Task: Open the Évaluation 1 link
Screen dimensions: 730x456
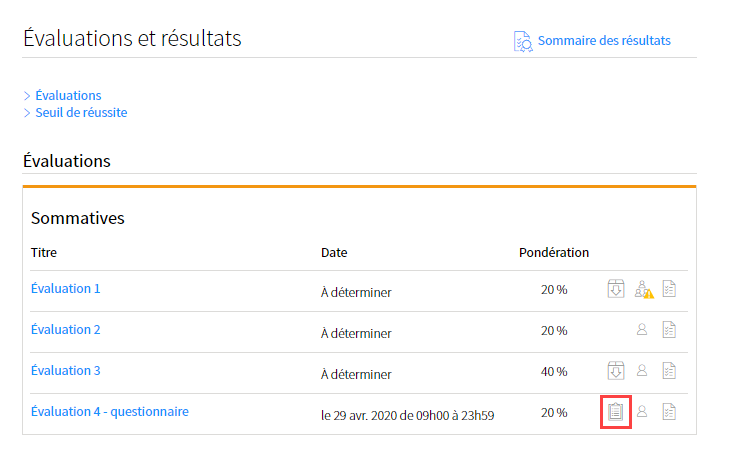Action: (x=66, y=289)
